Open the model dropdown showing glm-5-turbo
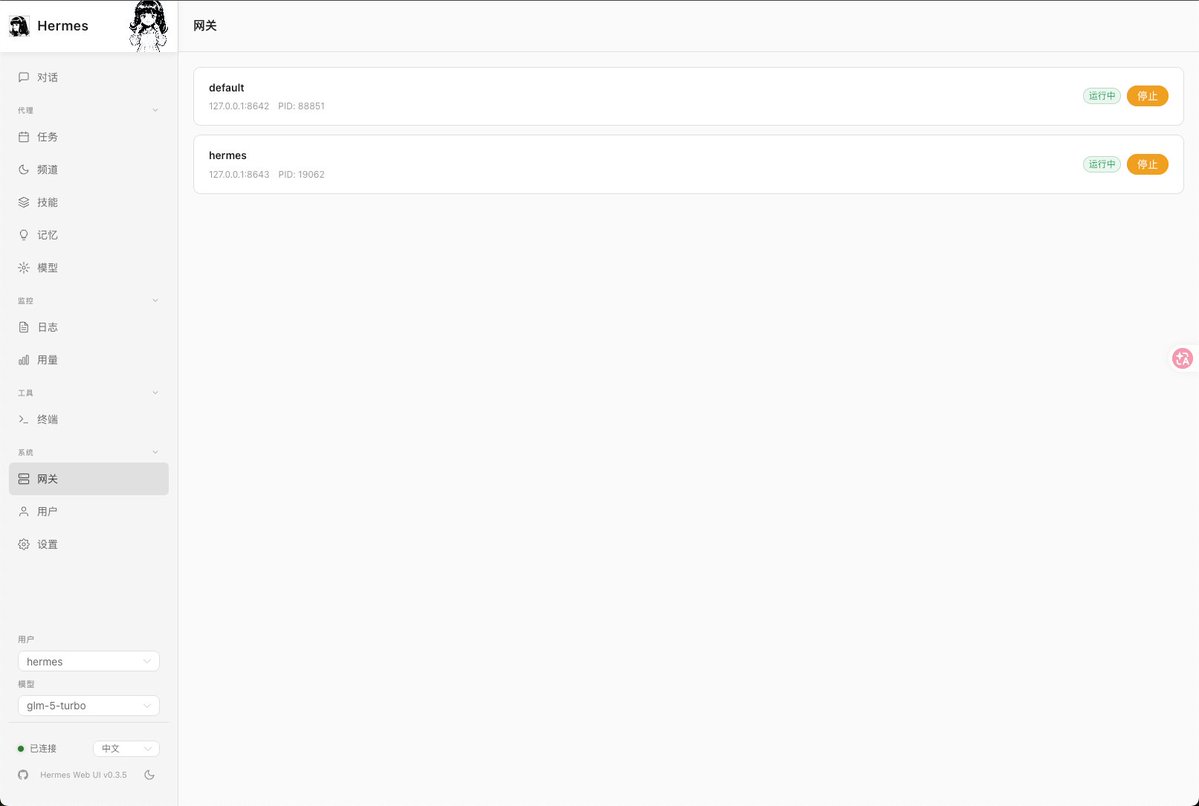1199x806 pixels. coord(89,705)
